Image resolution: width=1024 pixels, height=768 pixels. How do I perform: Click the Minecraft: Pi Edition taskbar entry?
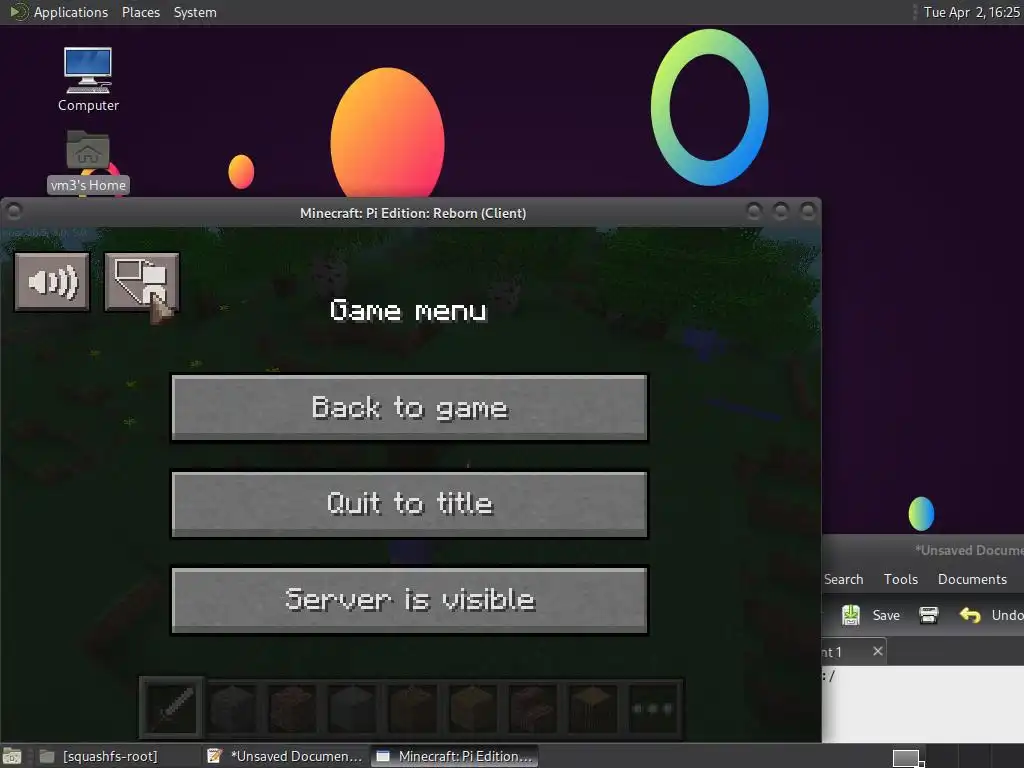tap(455, 756)
